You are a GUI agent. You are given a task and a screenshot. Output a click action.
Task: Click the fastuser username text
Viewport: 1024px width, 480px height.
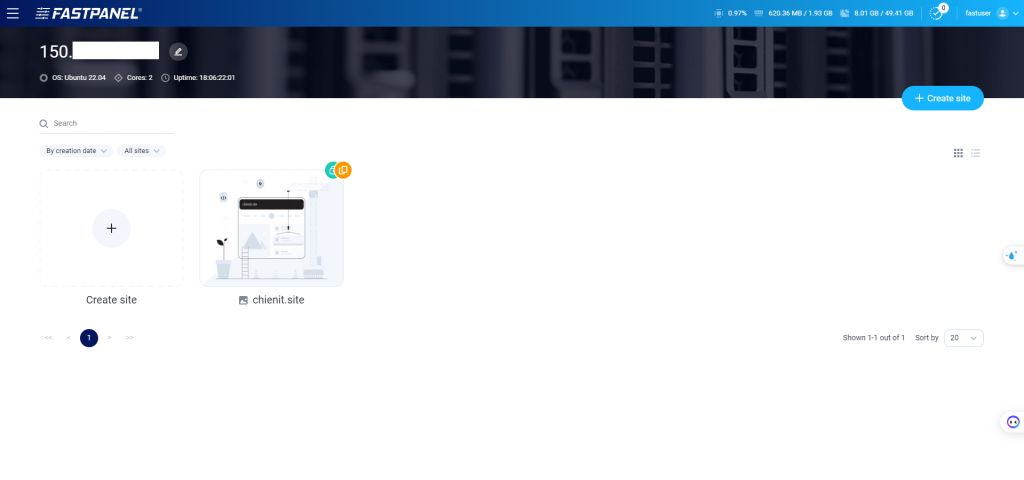(978, 13)
